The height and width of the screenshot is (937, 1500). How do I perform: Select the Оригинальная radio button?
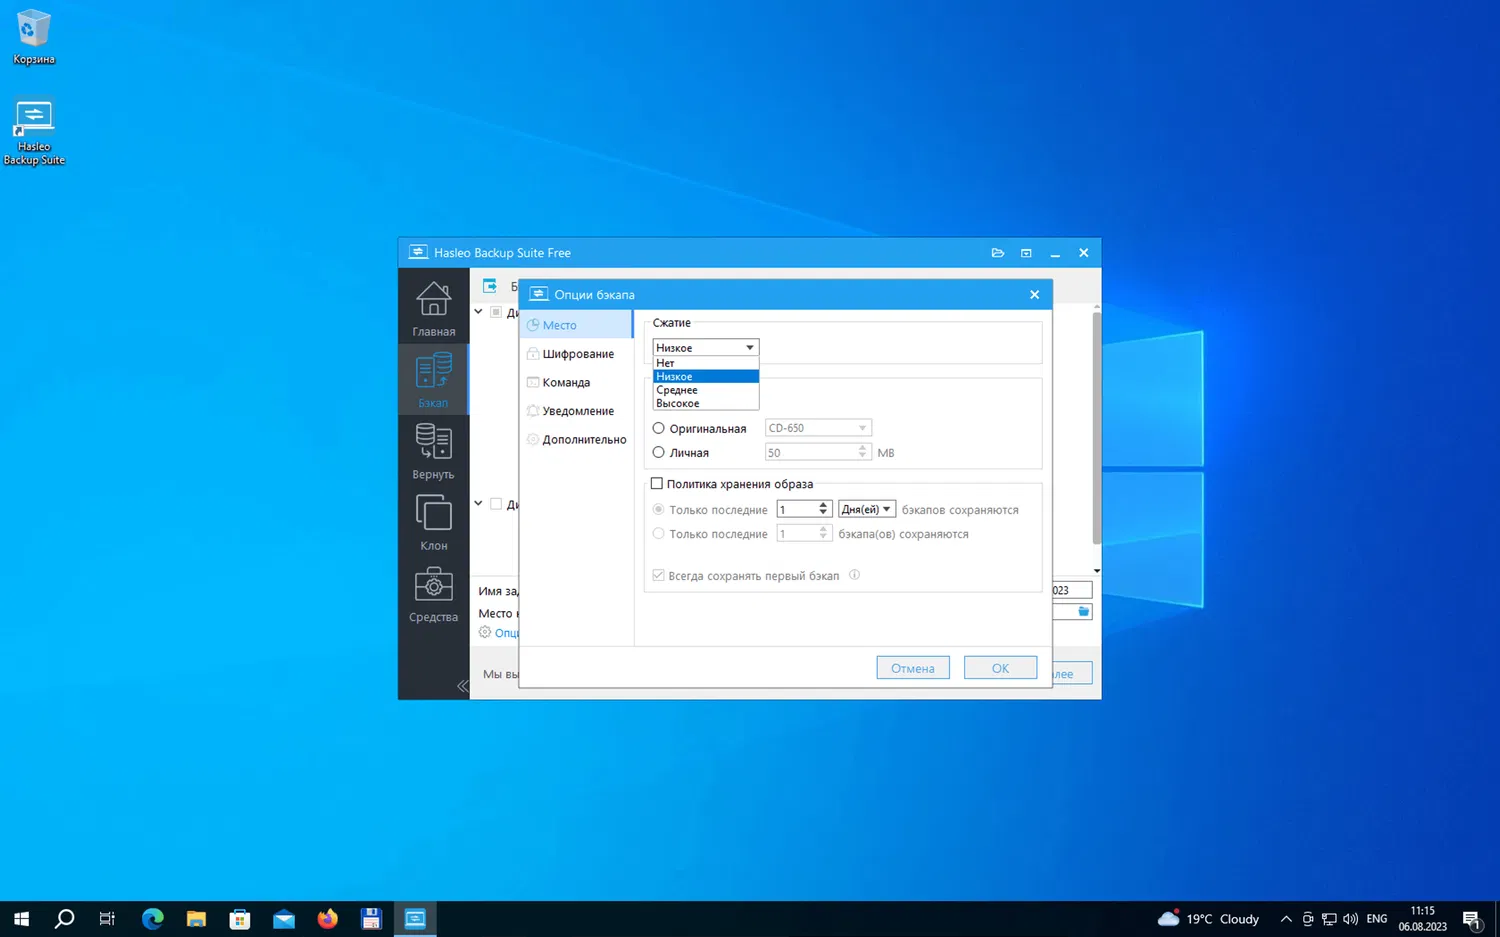click(658, 428)
